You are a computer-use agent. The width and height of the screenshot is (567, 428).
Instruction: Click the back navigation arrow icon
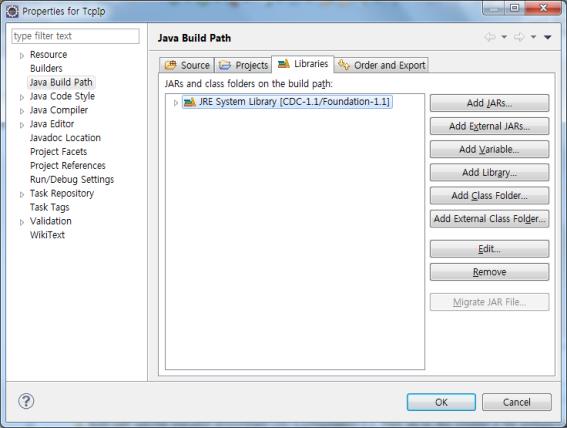click(x=490, y=37)
